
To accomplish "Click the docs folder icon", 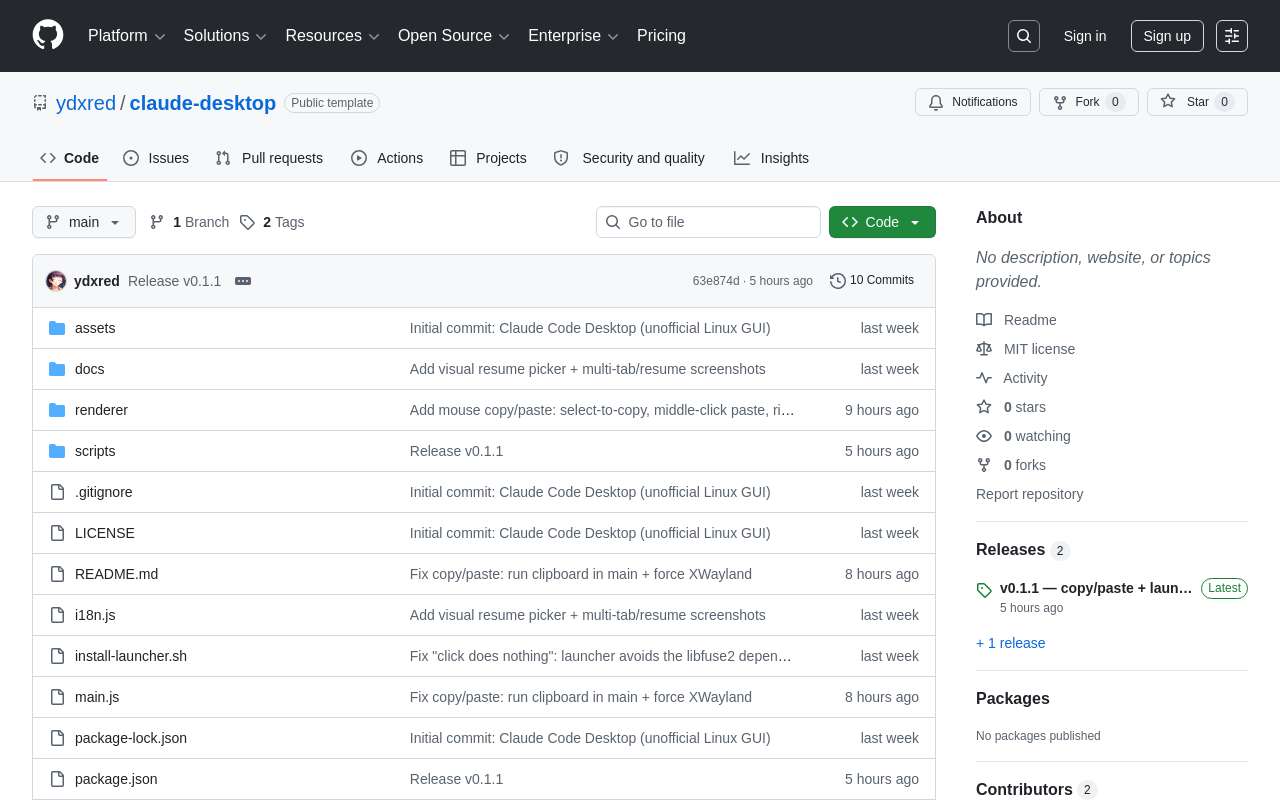I will pos(57,369).
